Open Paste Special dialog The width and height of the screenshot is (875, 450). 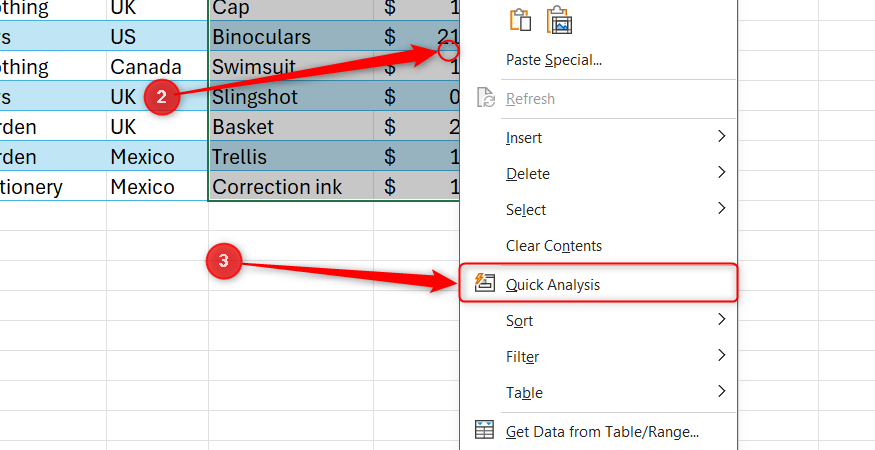[x=598, y=60]
